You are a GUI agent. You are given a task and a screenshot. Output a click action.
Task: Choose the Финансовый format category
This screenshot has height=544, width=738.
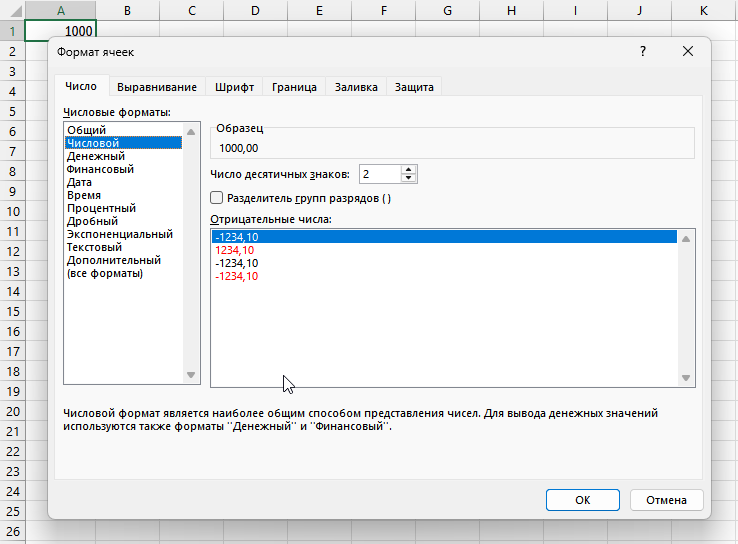click(x=101, y=169)
